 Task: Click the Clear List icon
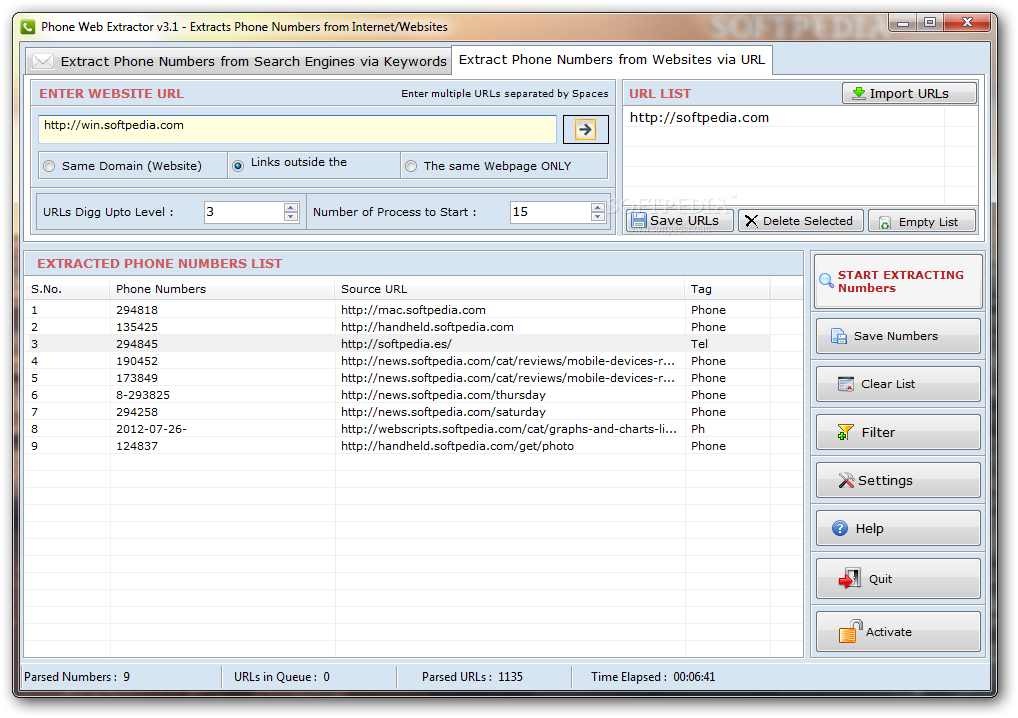(846, 384)
